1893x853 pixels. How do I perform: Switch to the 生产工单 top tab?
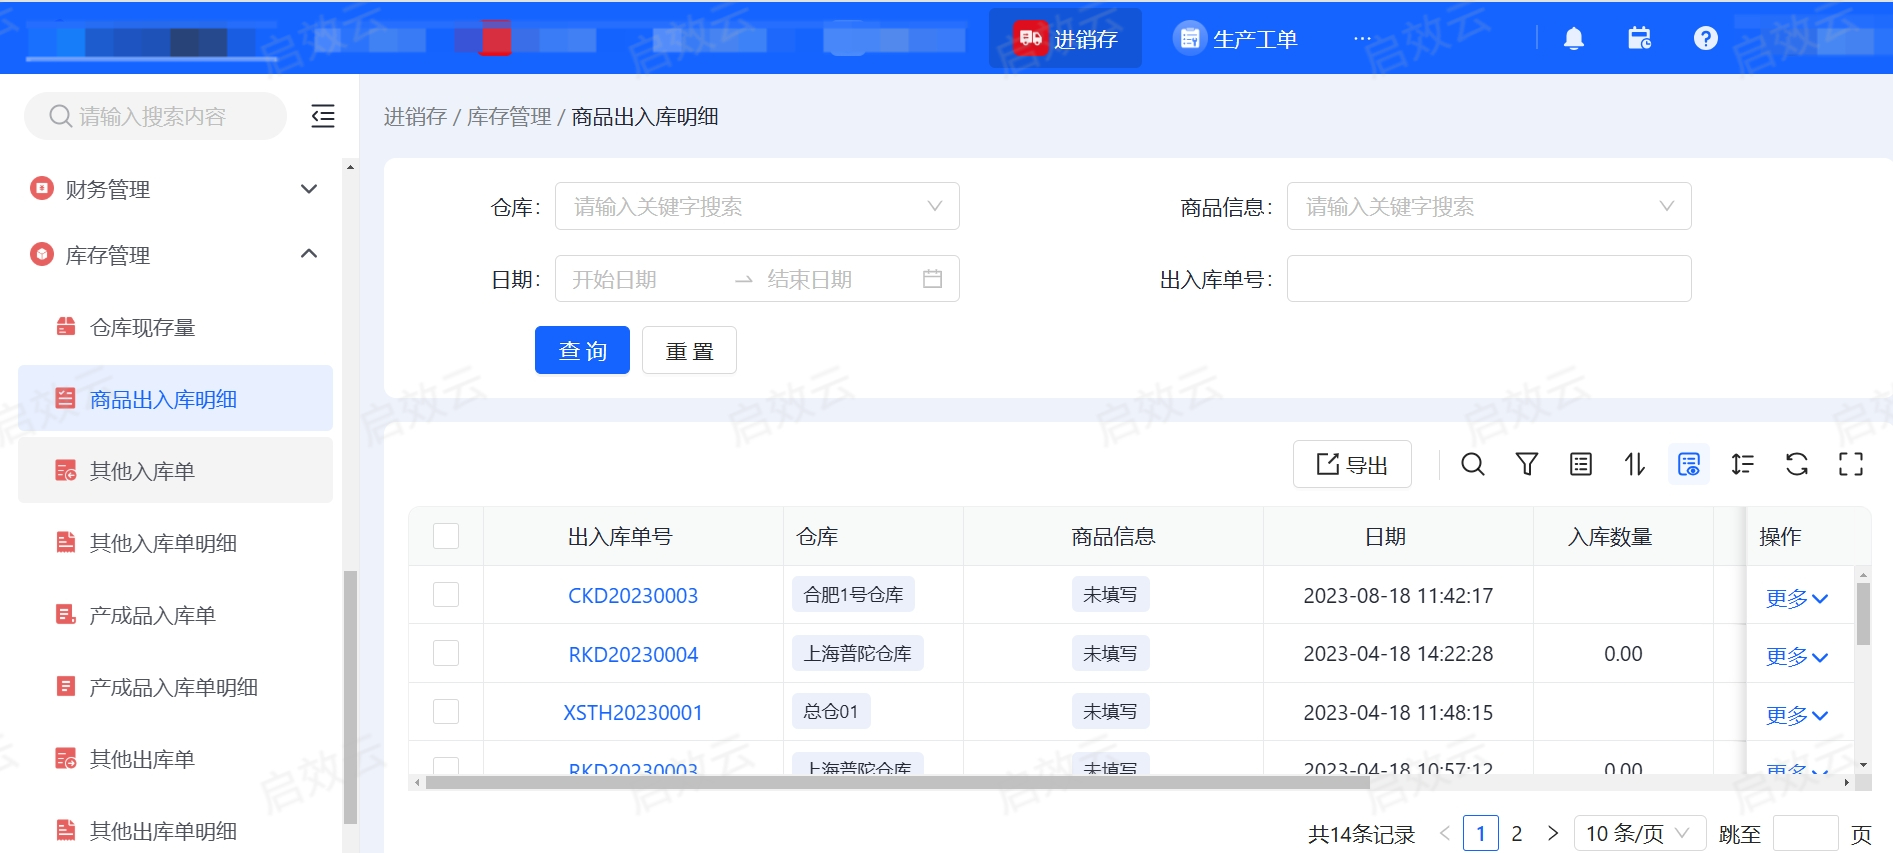pyautogui.click(x=1235, y=39)
